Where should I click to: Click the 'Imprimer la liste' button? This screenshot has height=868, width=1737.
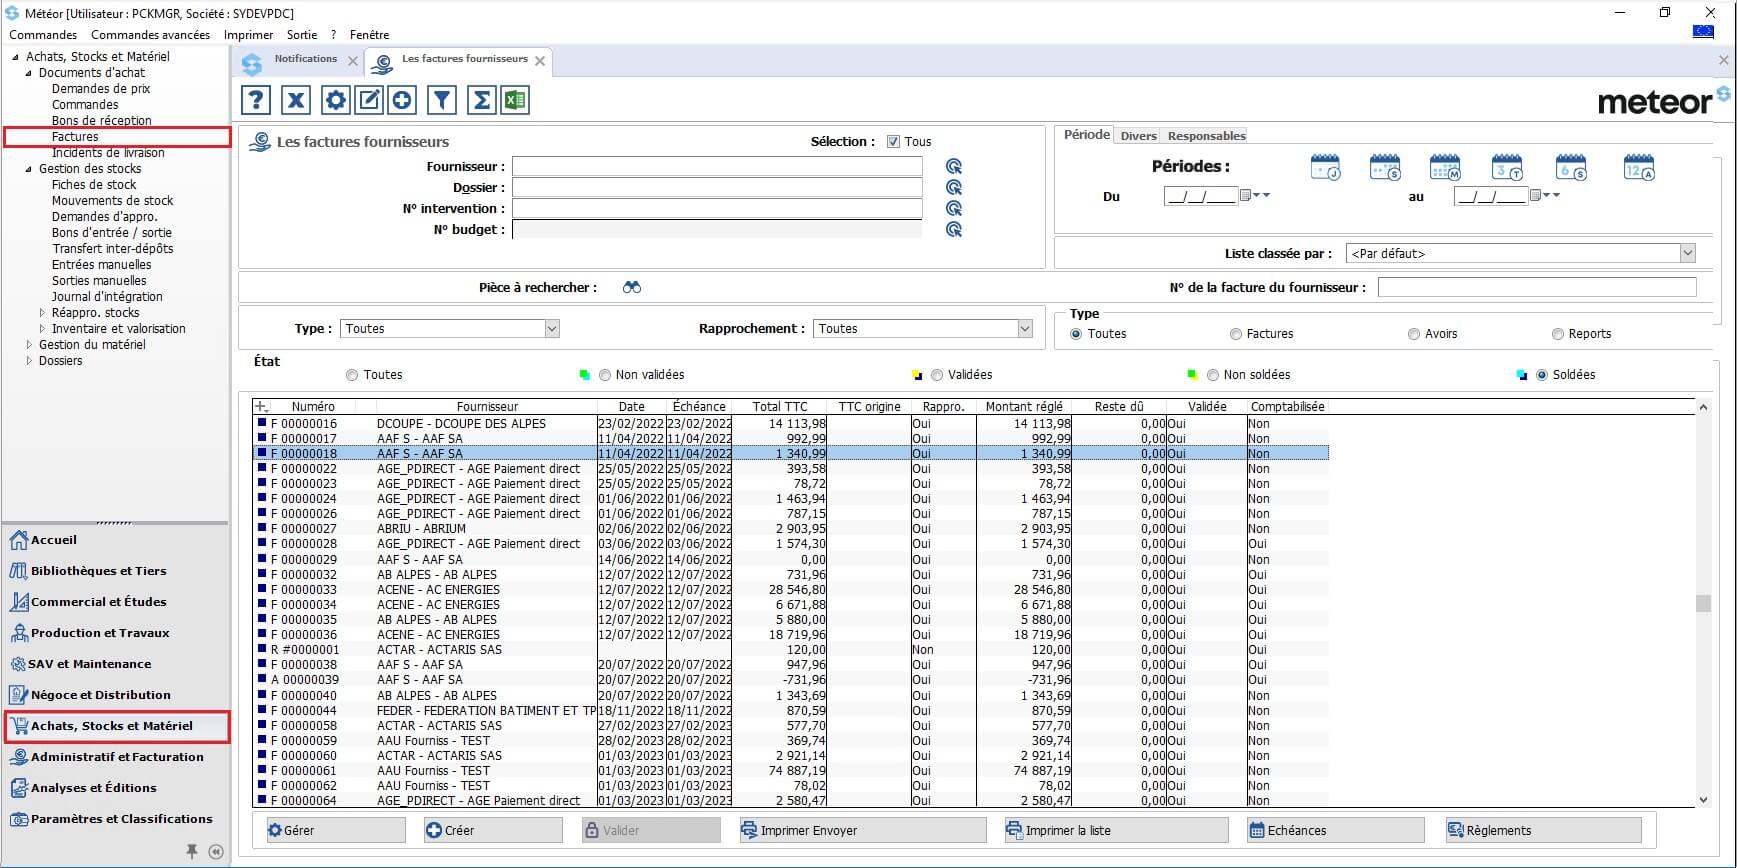point(1116,830)
